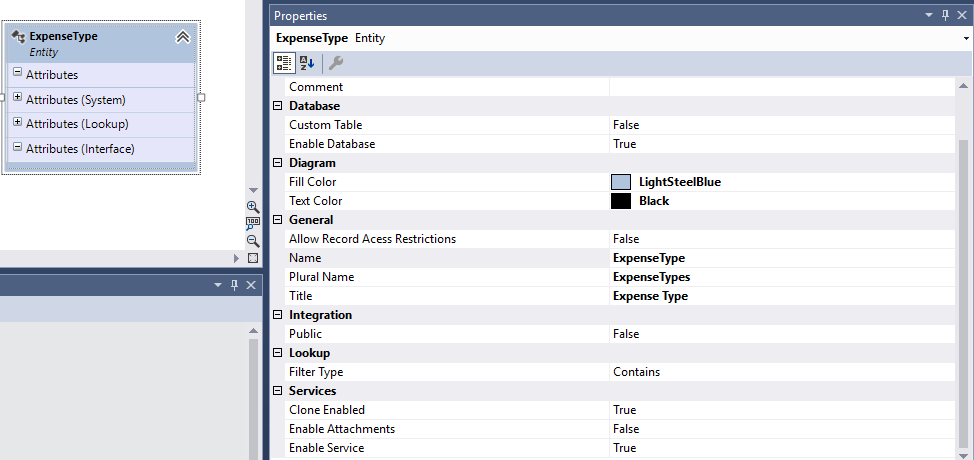The image size is (974, 460).
Task: Pin the lower-left panel
Action: [x=234, y=285]
